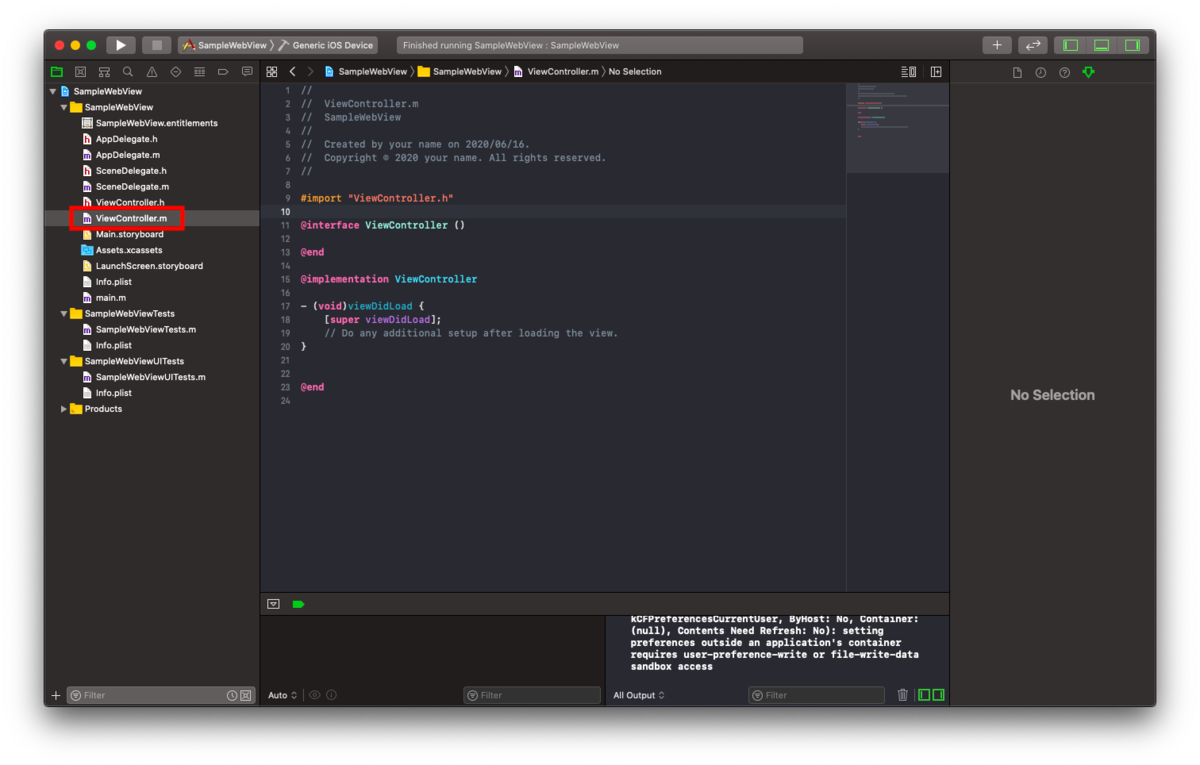Collapse the SampleWebView project root
The width and height of the screenshot is (1200, 765).
point(53,91)
